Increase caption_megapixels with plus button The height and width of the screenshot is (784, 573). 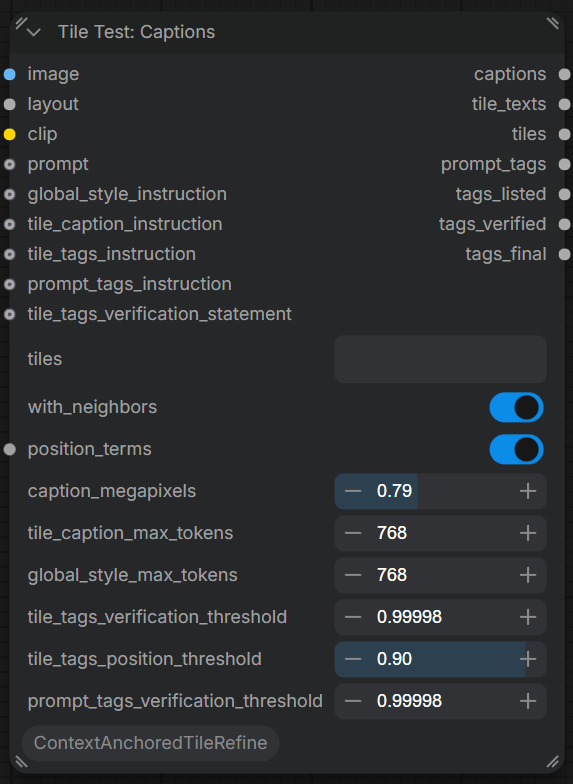click(528, 492)
